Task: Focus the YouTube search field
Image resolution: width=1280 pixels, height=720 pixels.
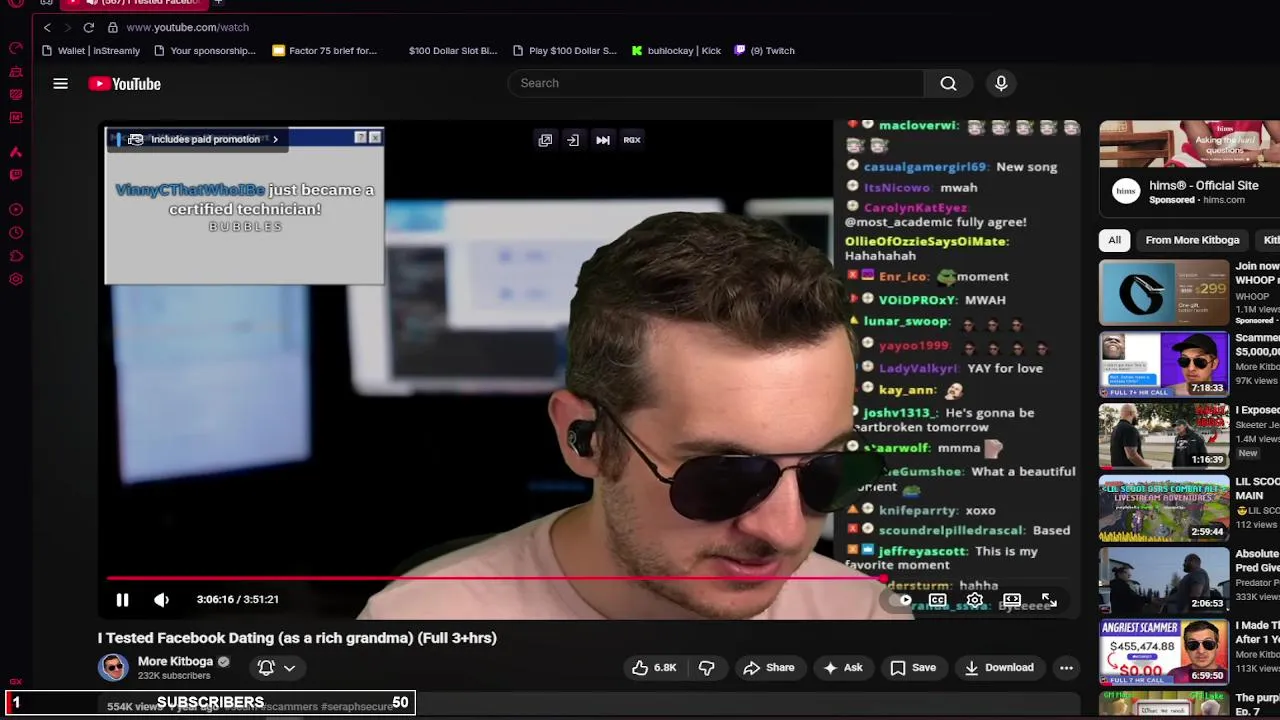Action: pos(716,83)
